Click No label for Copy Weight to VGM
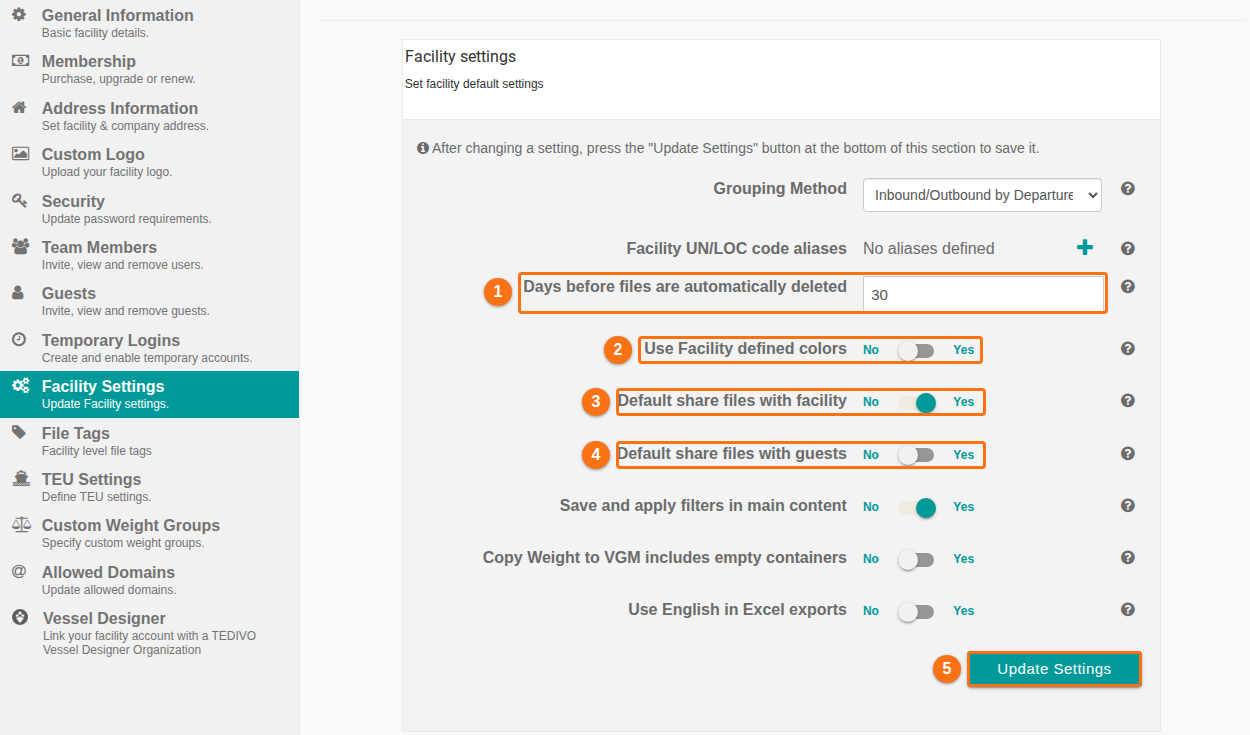This screenshot has height=735, width=1250. (871, 559)
